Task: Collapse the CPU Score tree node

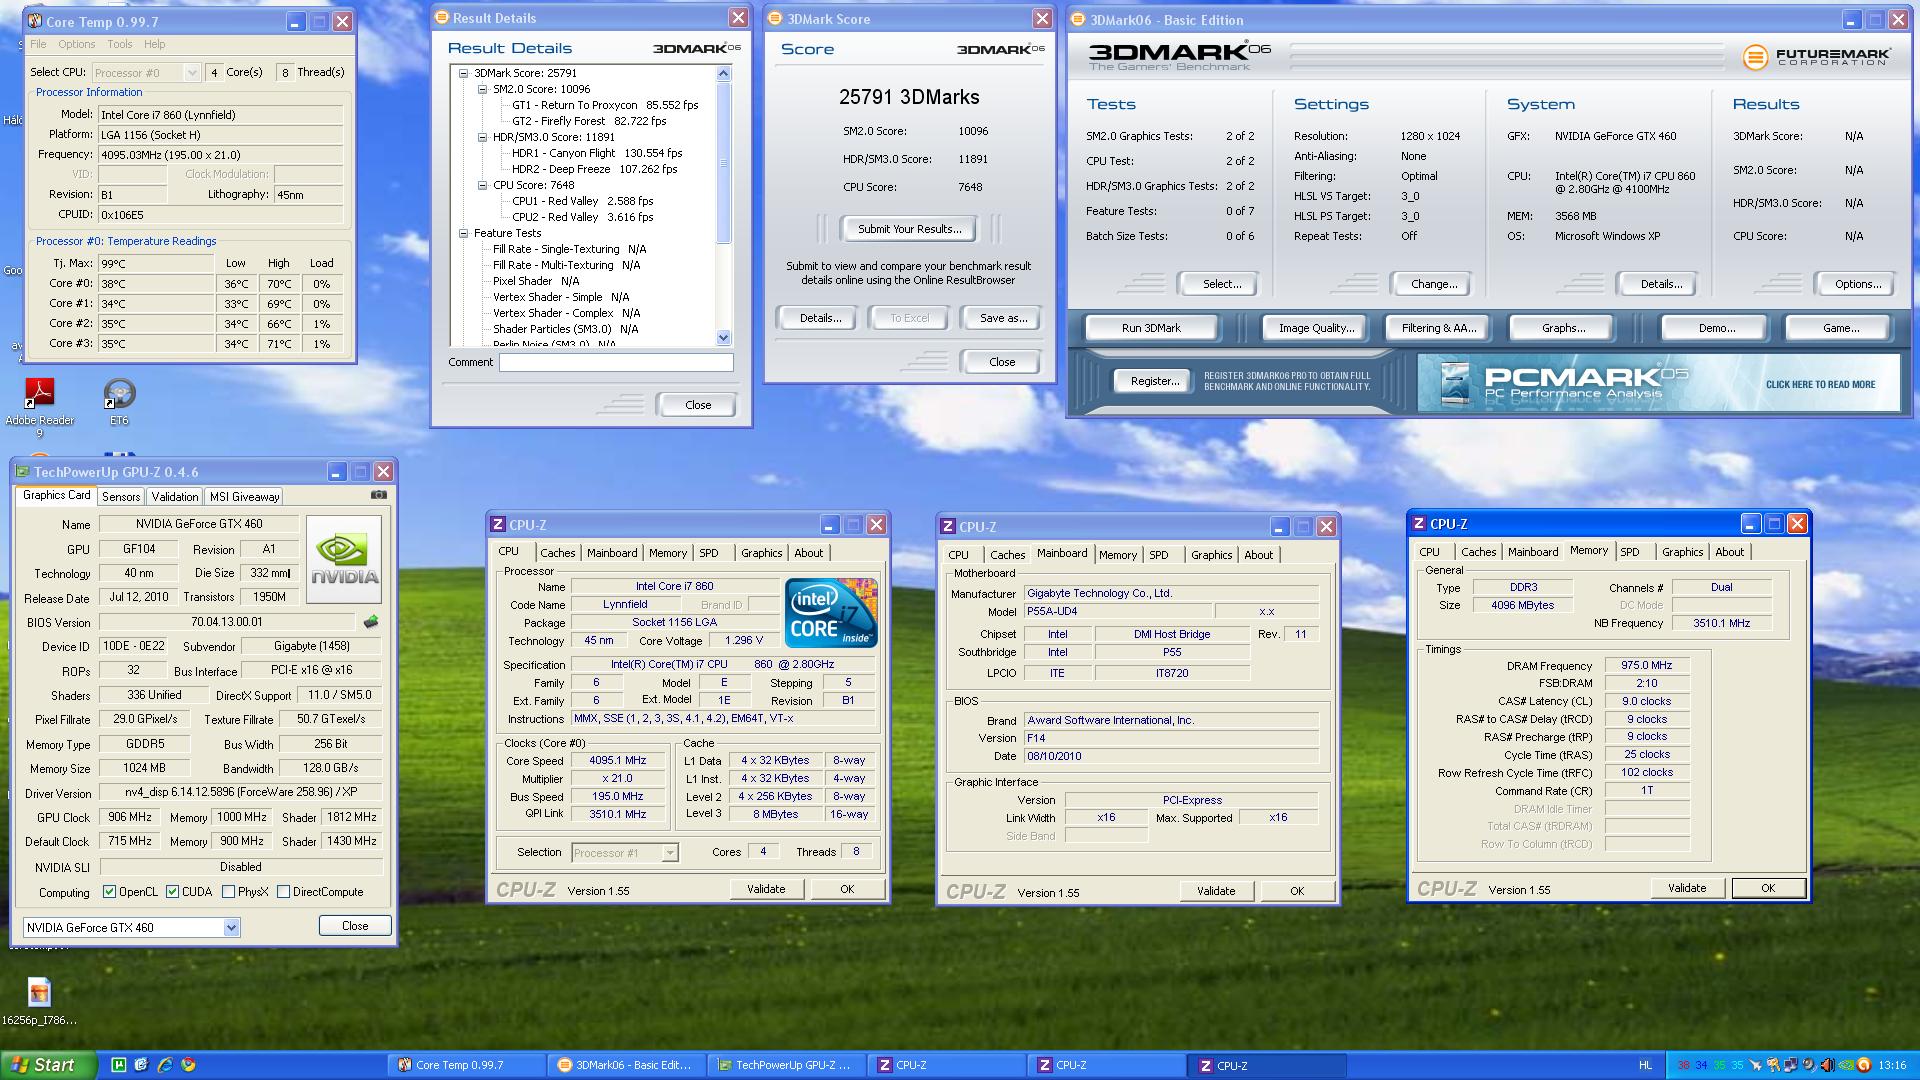Action: [x=483, y=185]
